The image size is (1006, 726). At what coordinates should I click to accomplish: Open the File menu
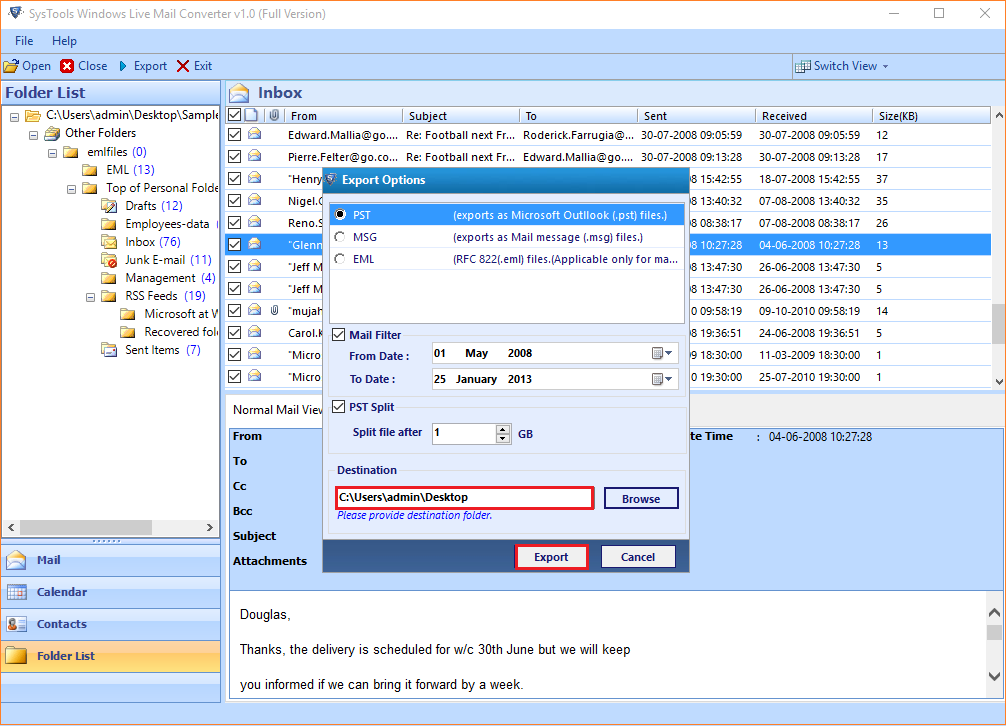click(24, 40)
